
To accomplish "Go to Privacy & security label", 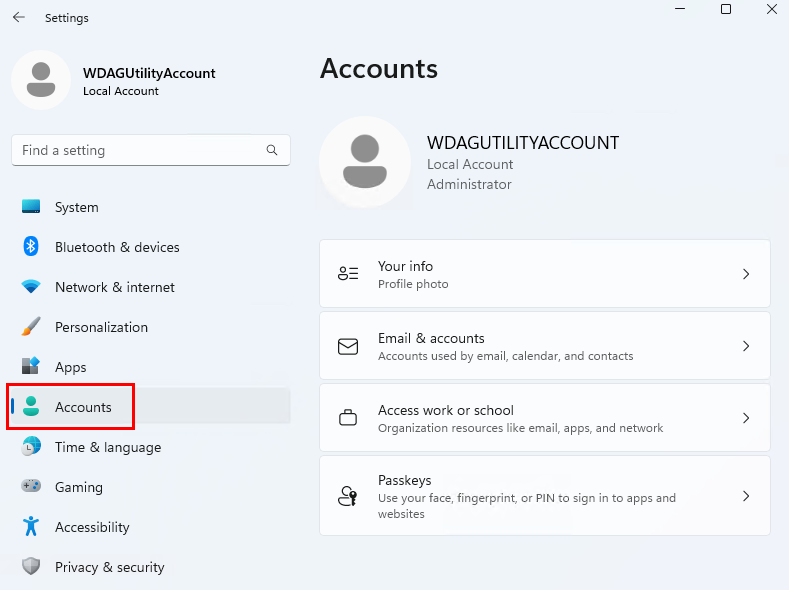I will pos(110,567).
